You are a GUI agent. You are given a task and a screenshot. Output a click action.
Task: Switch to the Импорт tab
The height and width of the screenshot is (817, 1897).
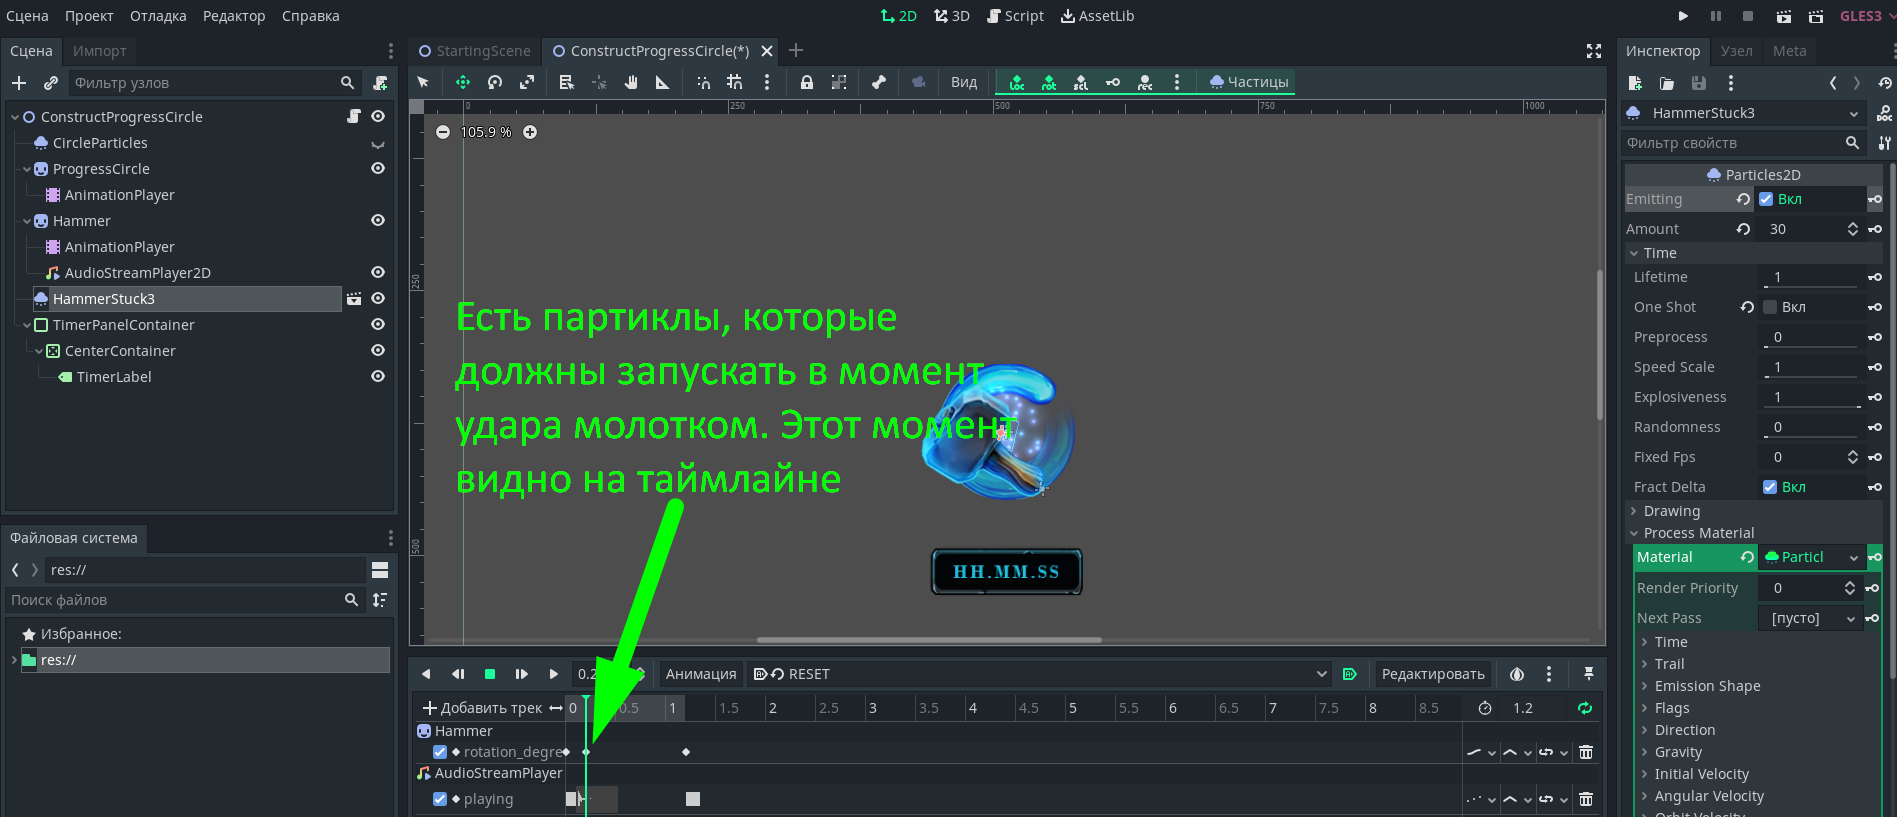tap(100, 51)
